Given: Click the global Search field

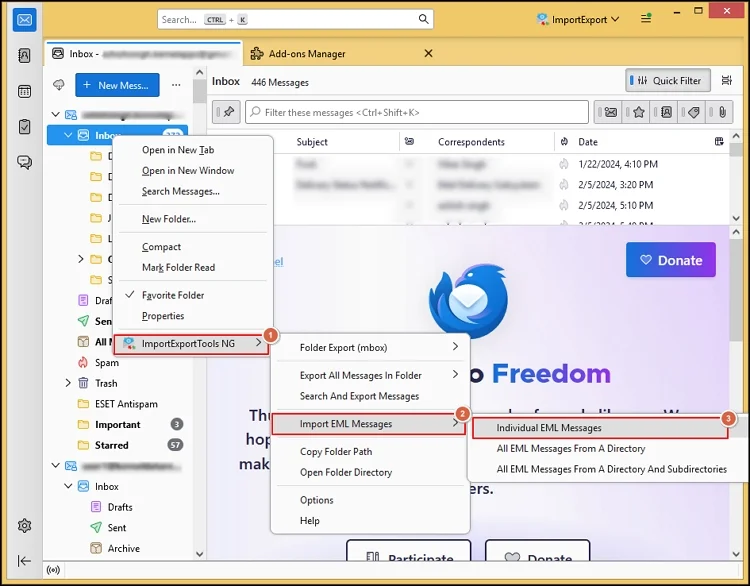Looking at the screenshot, I should (x=295, y=19).
